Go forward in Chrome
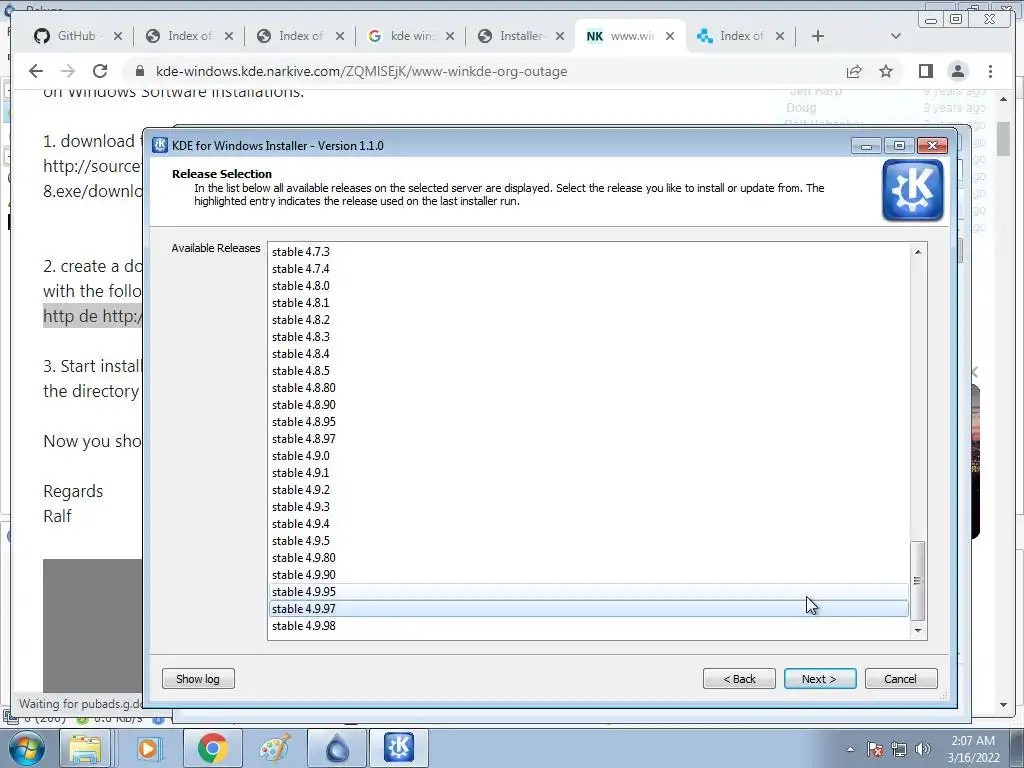This screenshot has width=1024, height=768. pyautogui.click(x=68, y=71)
